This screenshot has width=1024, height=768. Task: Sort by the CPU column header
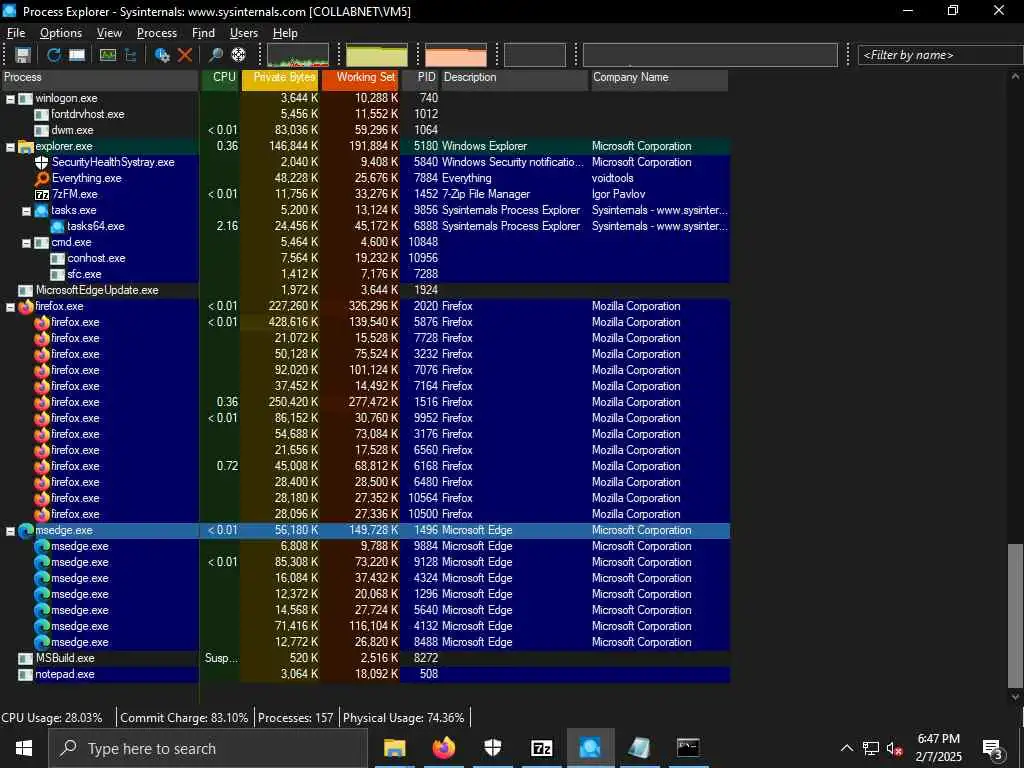221,78
